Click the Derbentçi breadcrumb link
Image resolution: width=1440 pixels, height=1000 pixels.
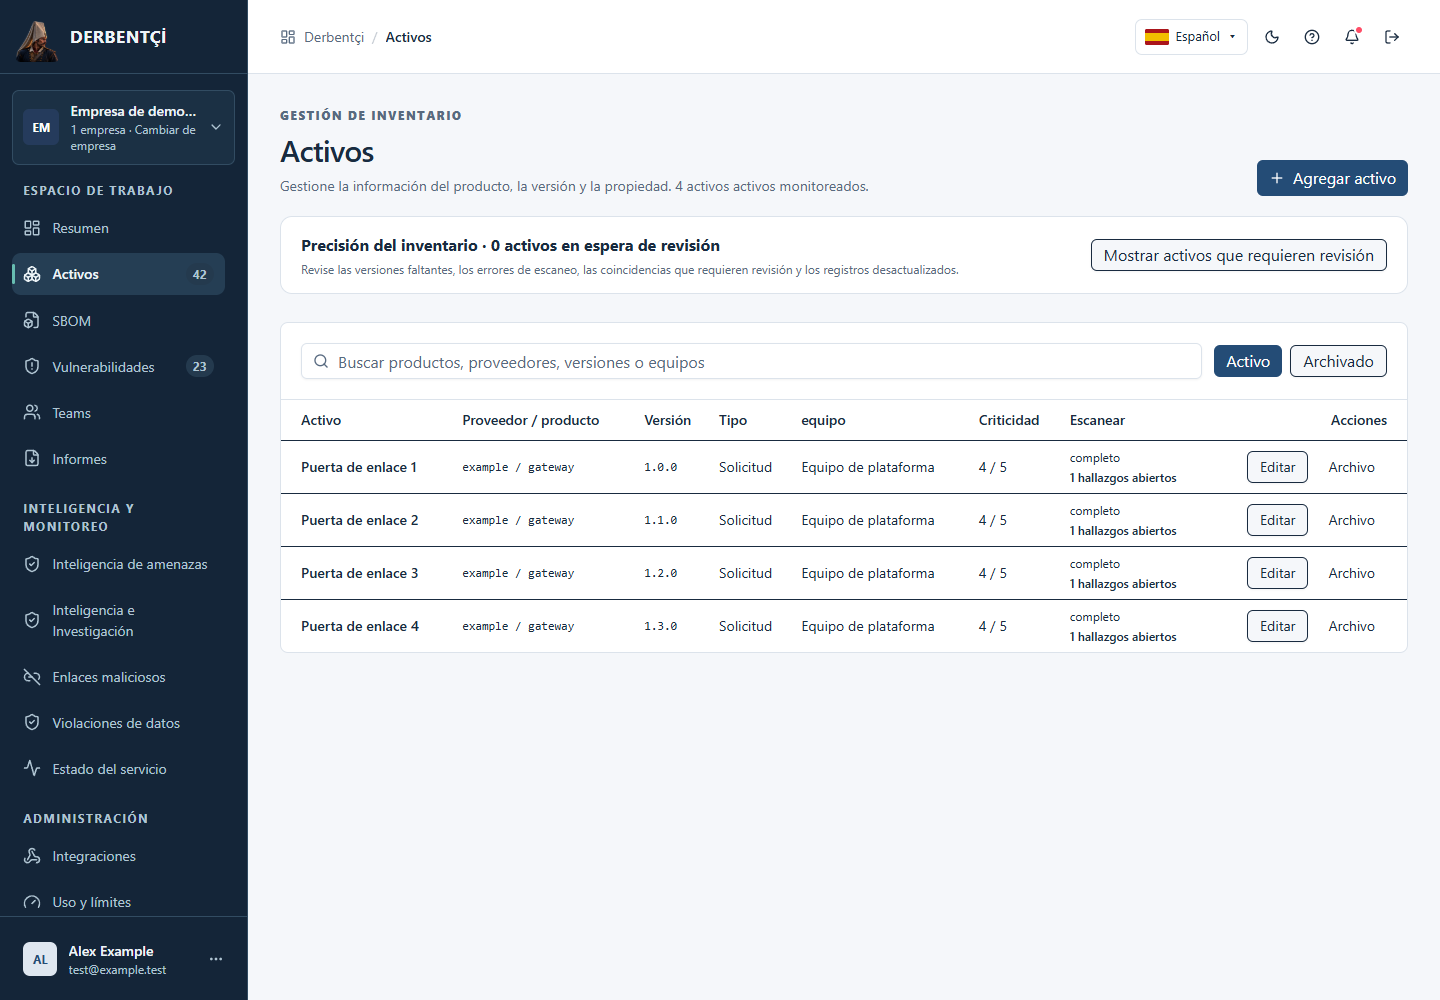(x=334, y=37)
